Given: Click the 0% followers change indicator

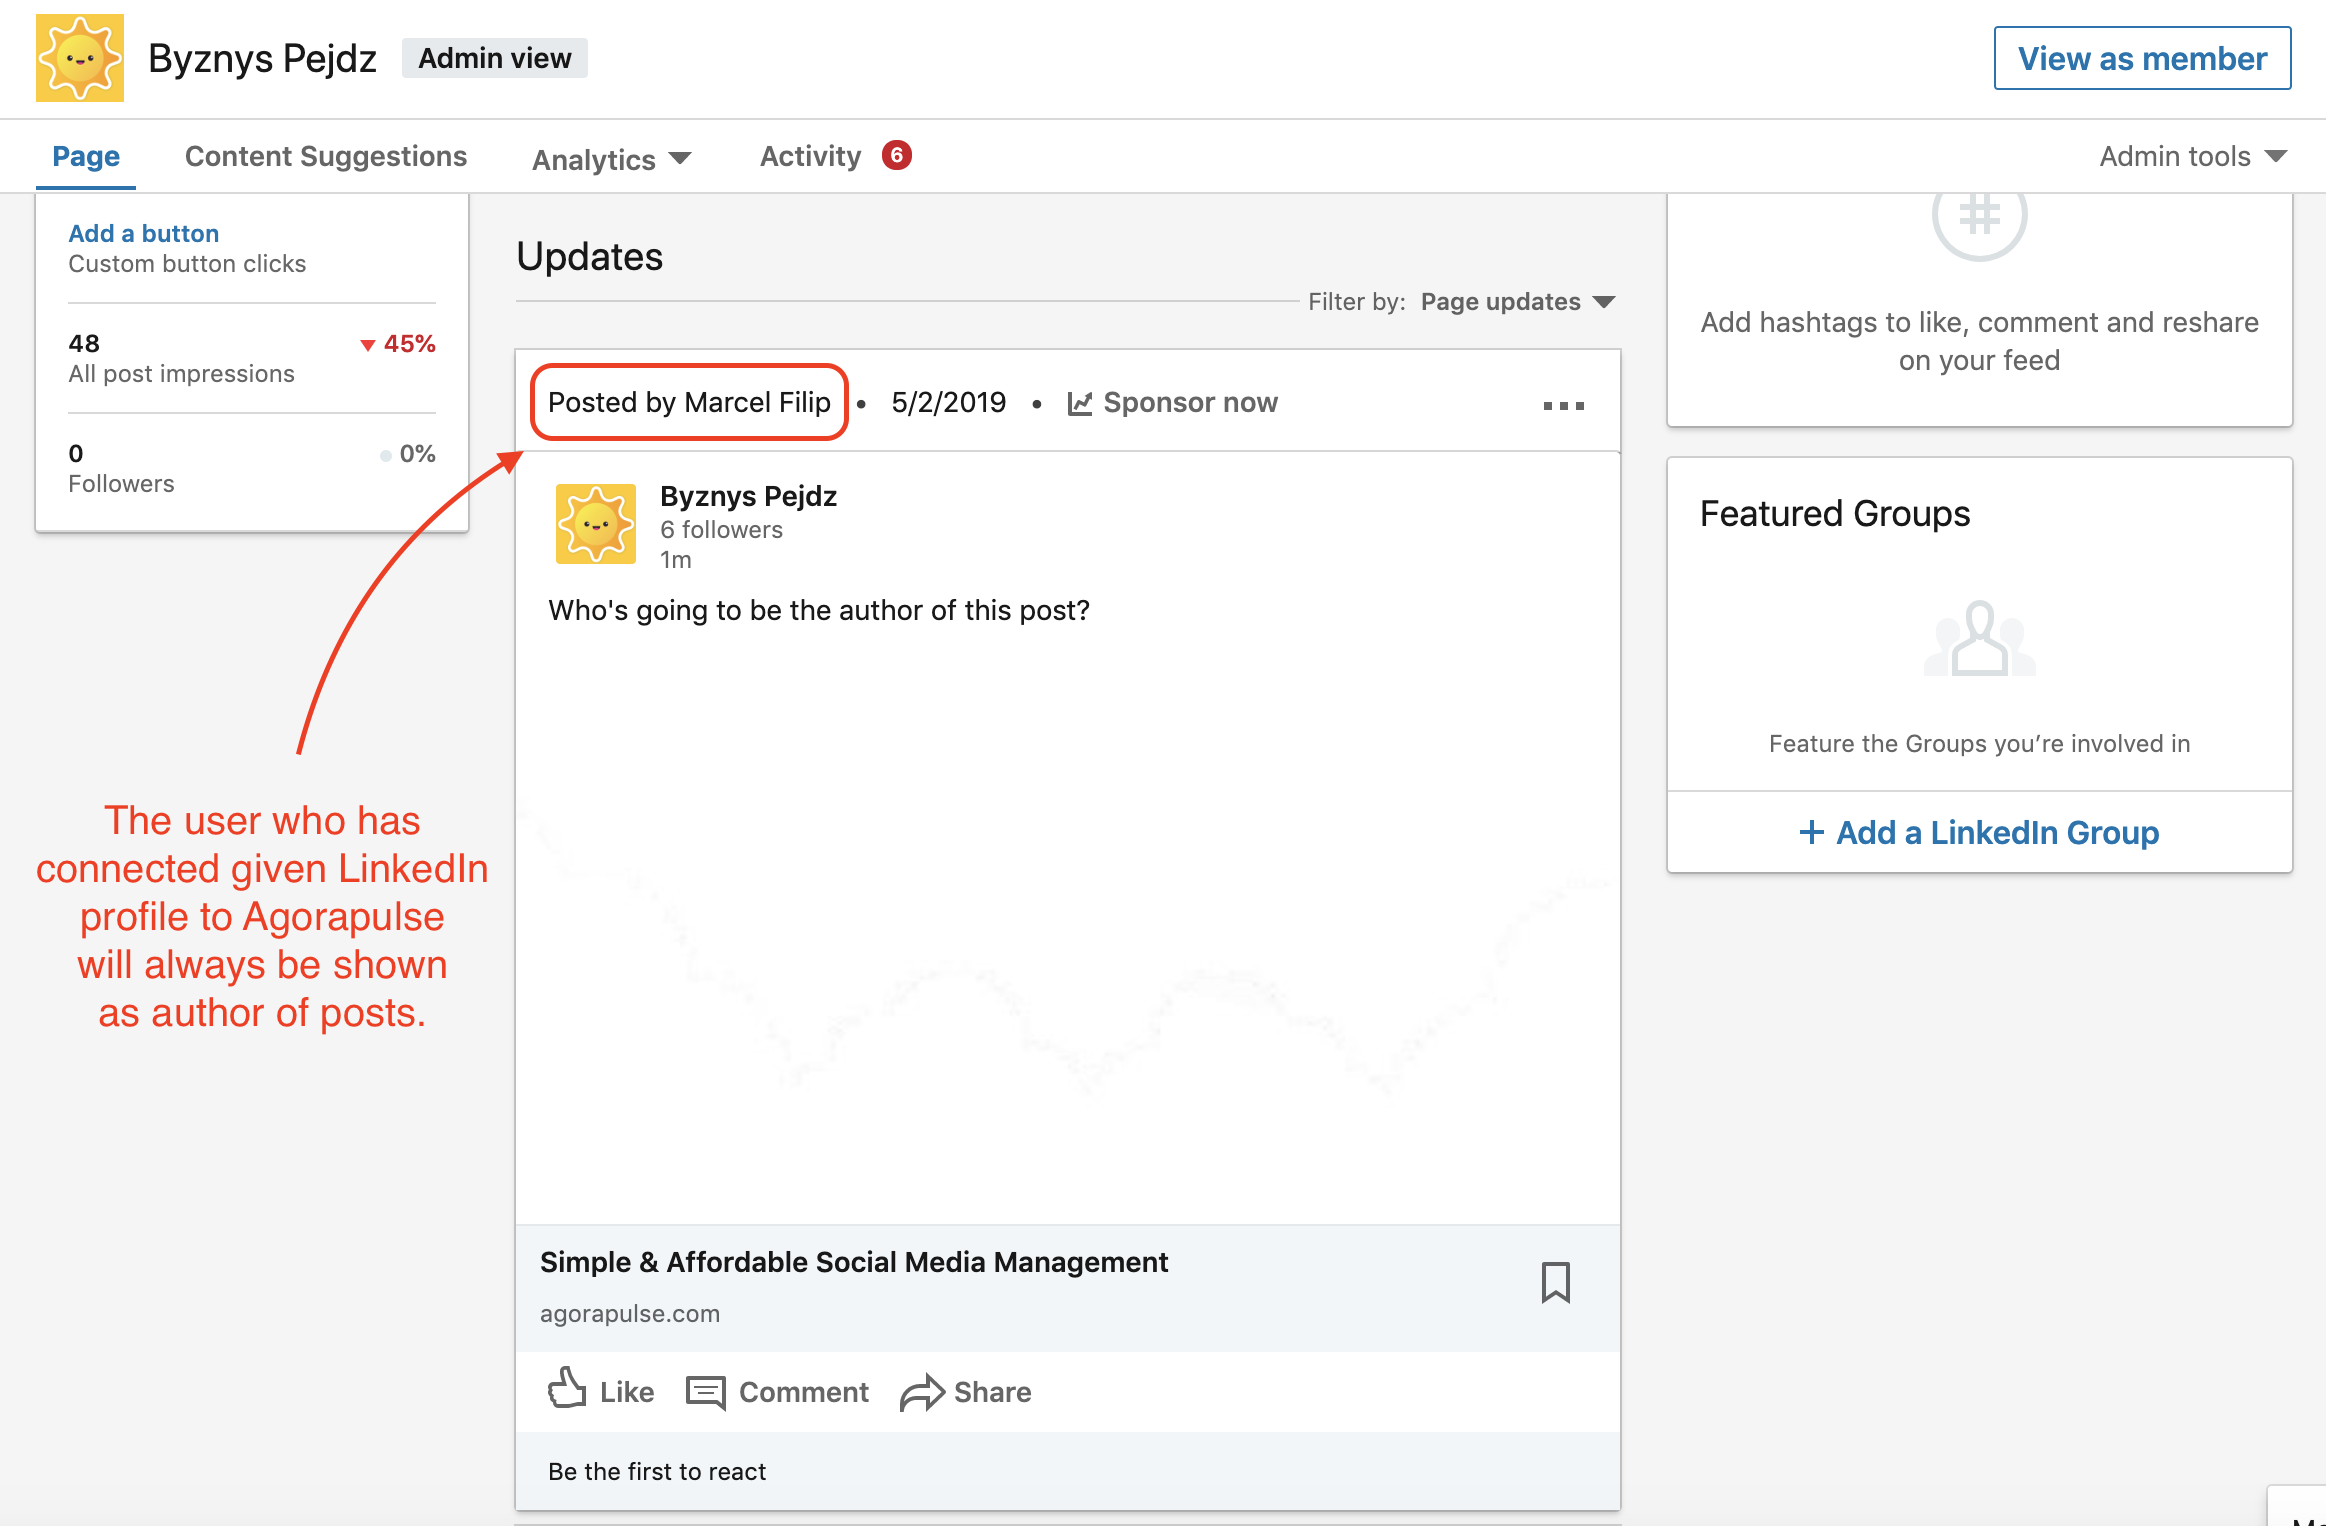Looking at the screenshot, I should click(408, 454).
